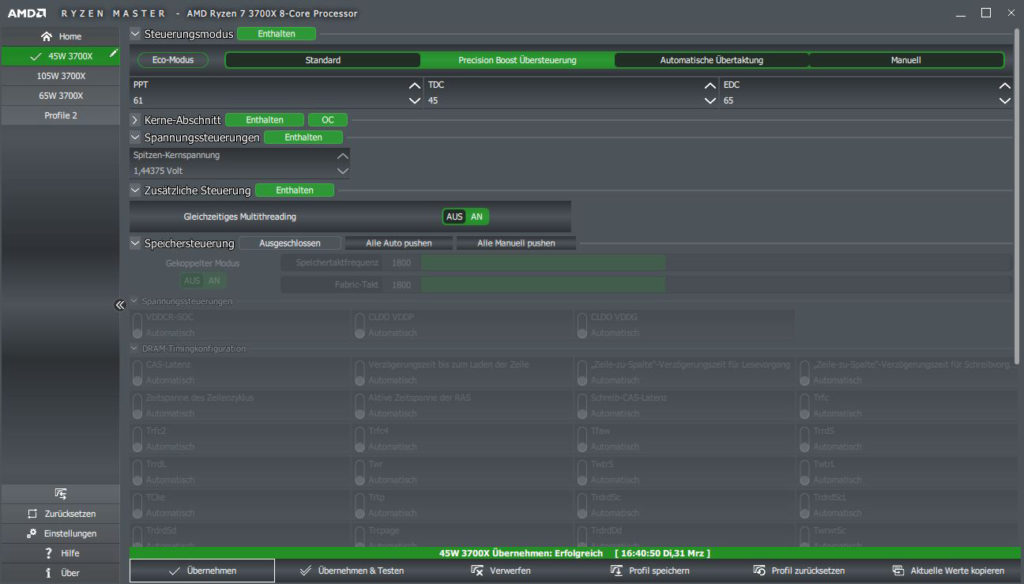Select the 105W 3700X profile tab
The height and width of the screenshot is (584, 1024).
[x=61, y=76]
